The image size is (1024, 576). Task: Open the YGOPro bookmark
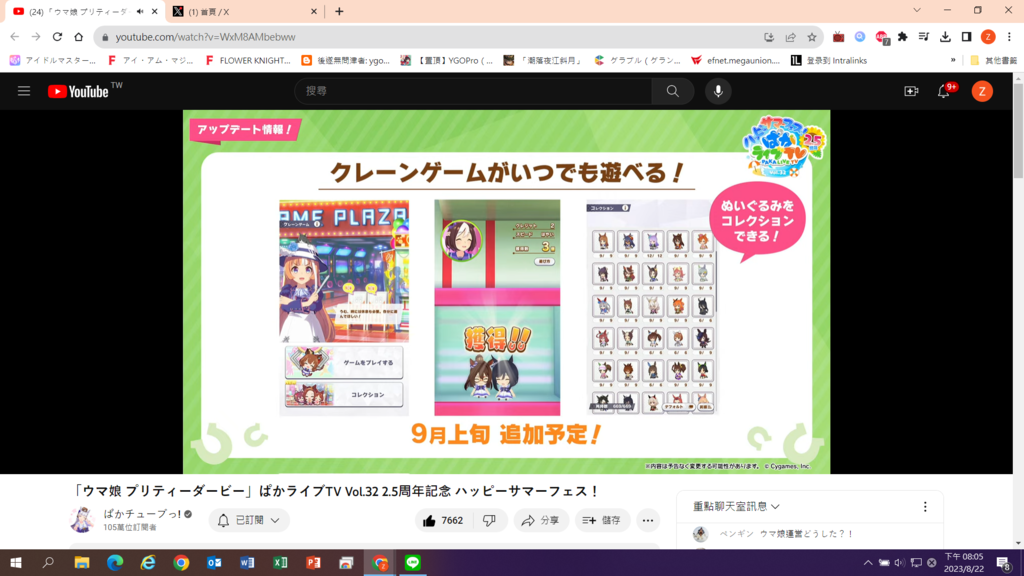click(448, 61)
